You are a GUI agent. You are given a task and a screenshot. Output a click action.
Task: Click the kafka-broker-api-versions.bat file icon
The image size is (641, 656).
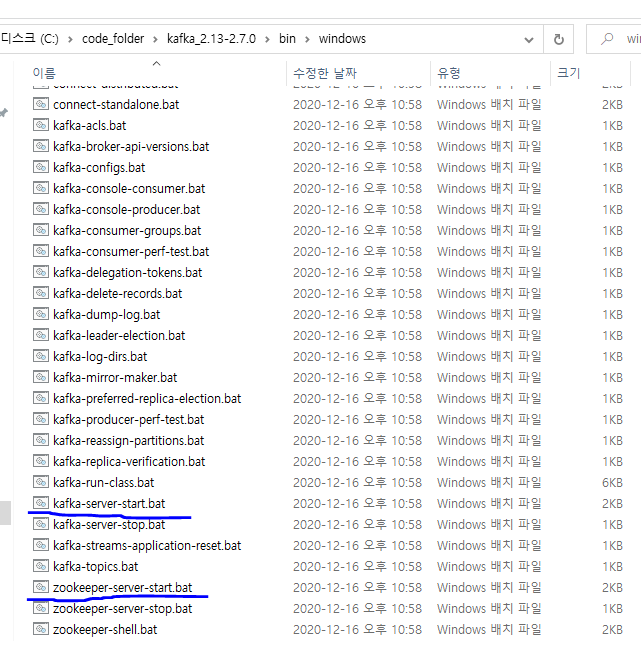pyautogui.click(x=41, y=146)
